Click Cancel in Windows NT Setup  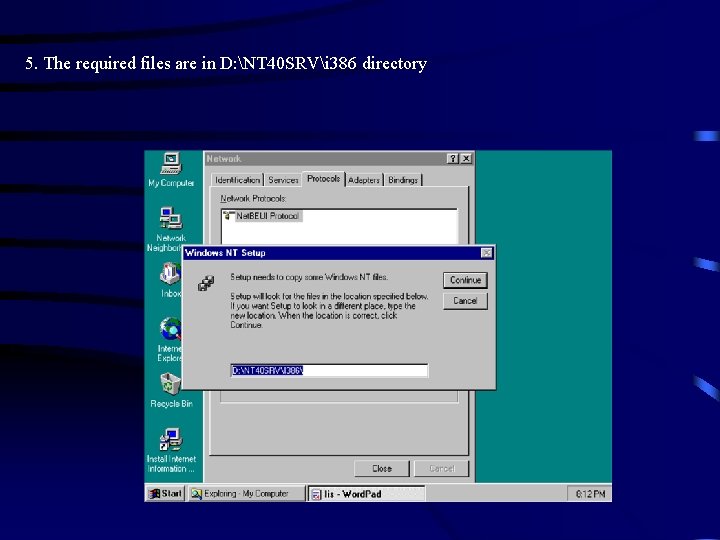[x=465, y=301]
